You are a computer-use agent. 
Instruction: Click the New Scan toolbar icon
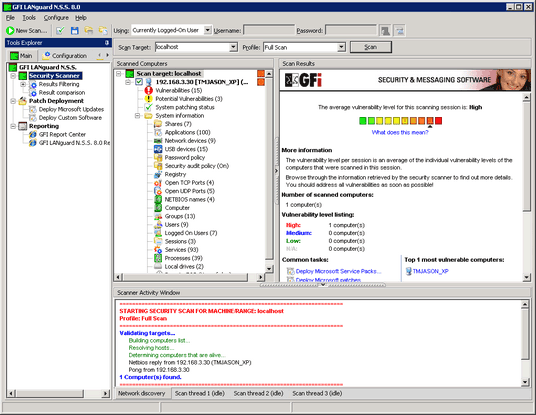[x=10, y=30]
